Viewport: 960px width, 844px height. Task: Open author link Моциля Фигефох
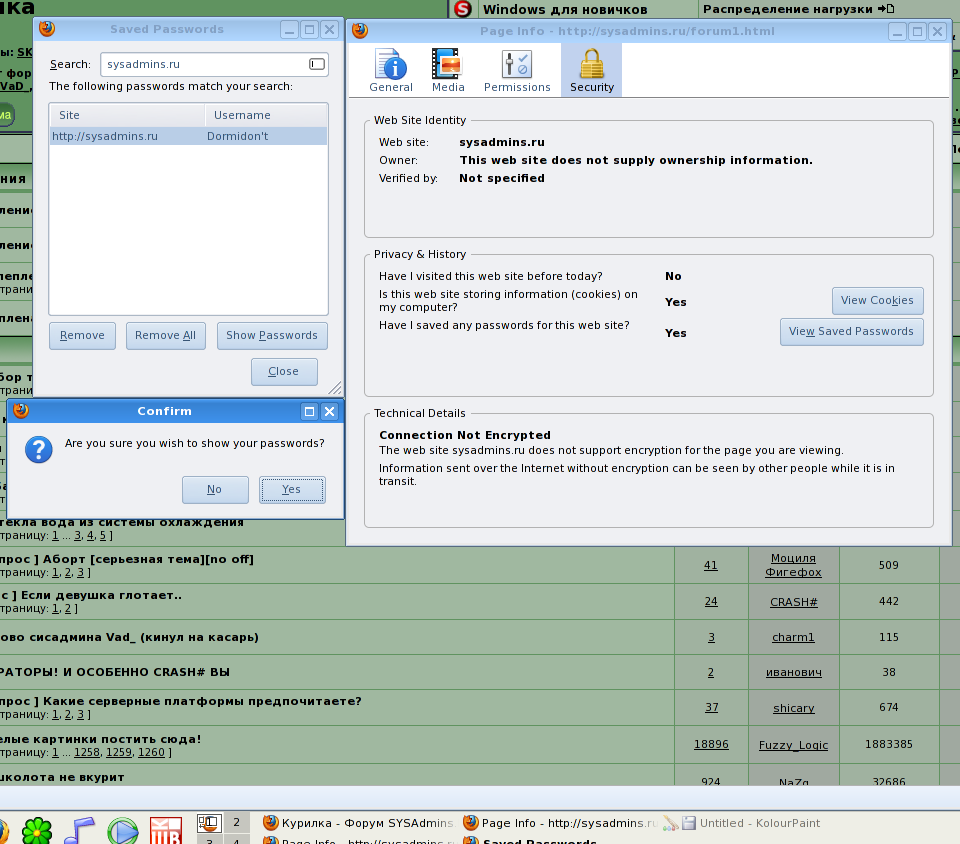click(793, 565)
